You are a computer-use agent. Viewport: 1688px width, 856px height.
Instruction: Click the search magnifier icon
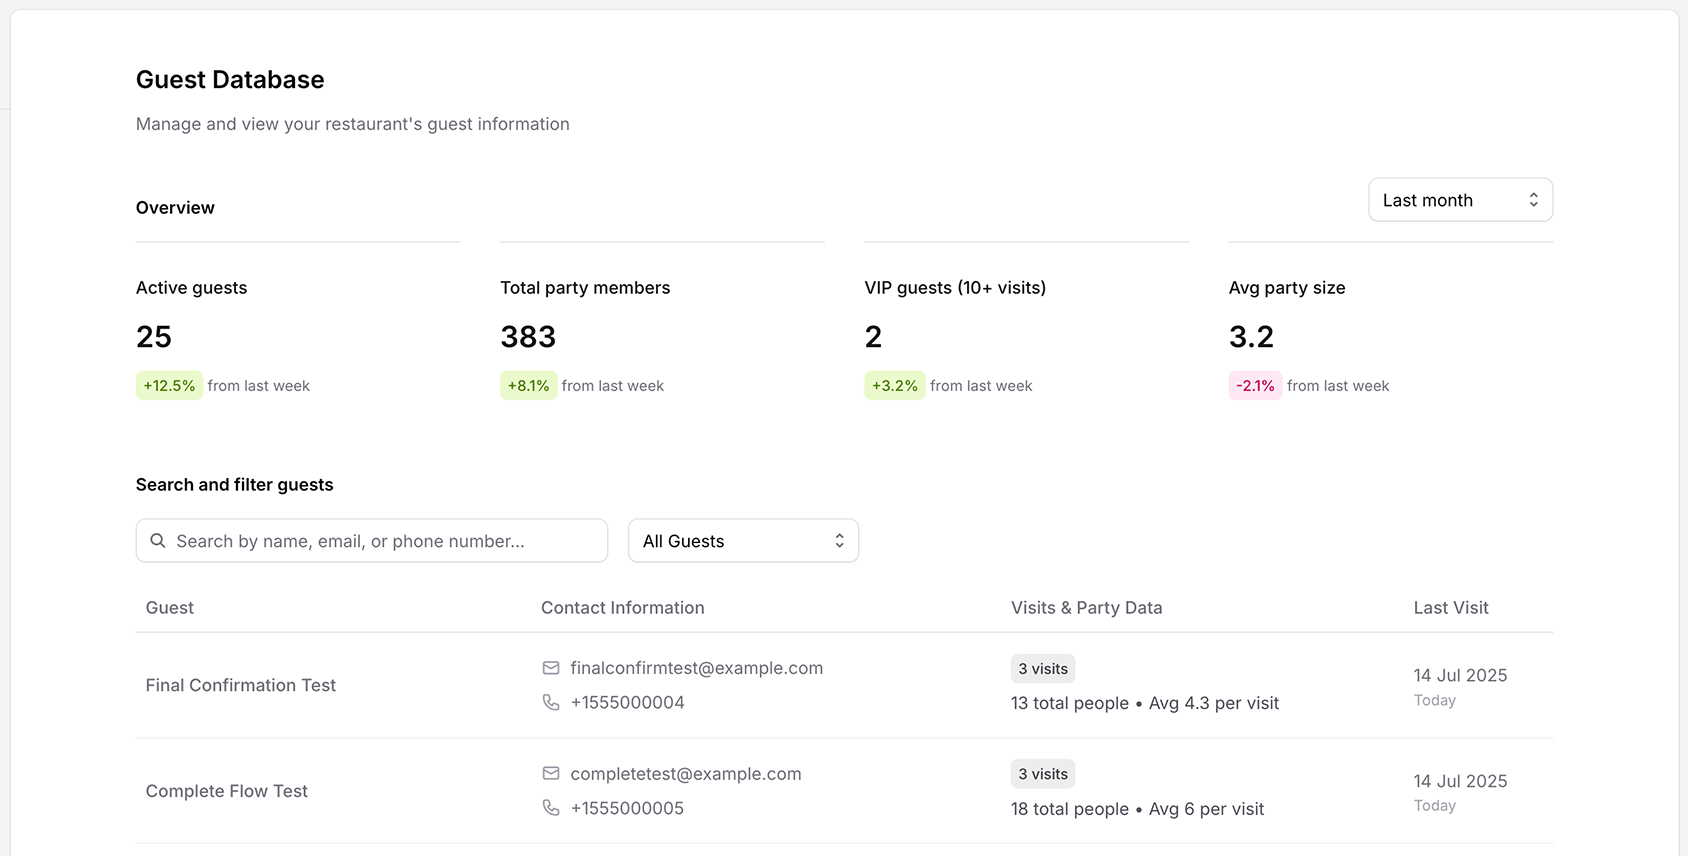(158, 541)
